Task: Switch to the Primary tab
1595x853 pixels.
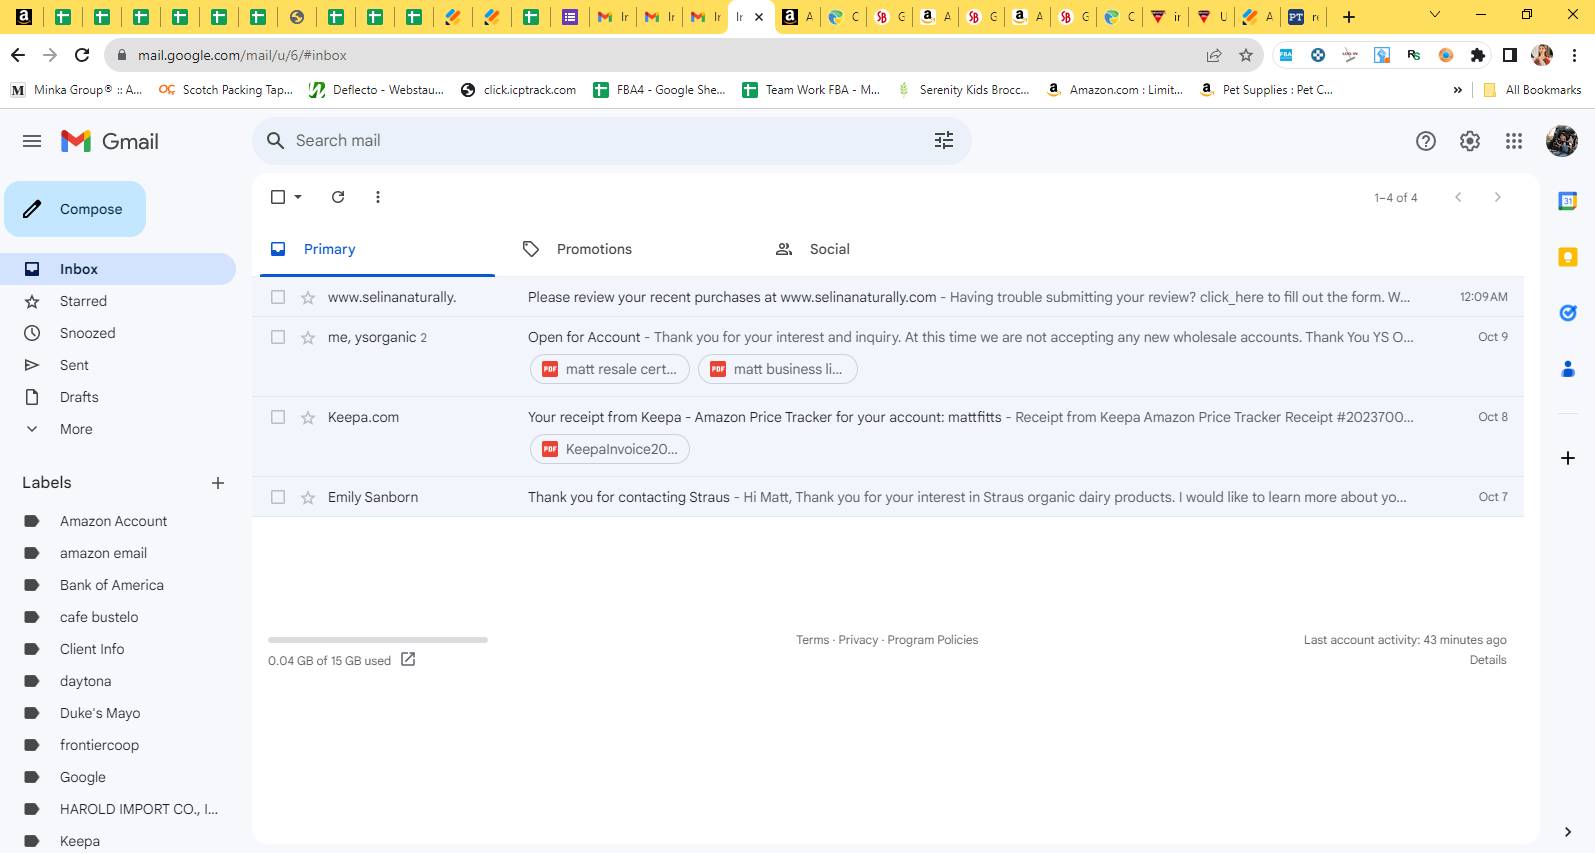Action: click(x=377, y=249)
